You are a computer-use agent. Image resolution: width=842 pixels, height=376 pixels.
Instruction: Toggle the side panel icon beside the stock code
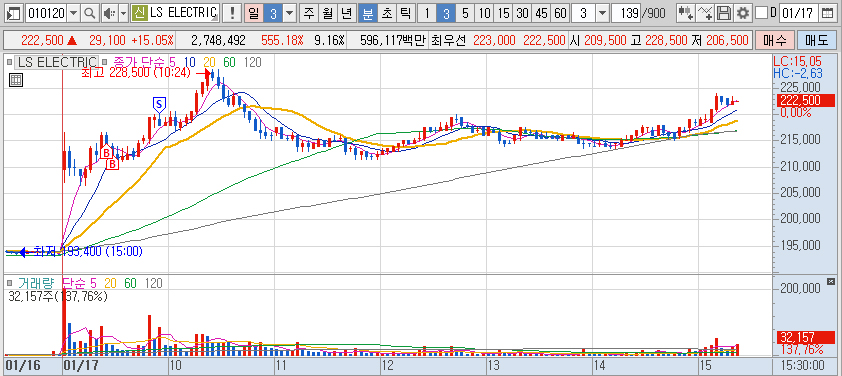click(x=14, y=13)
